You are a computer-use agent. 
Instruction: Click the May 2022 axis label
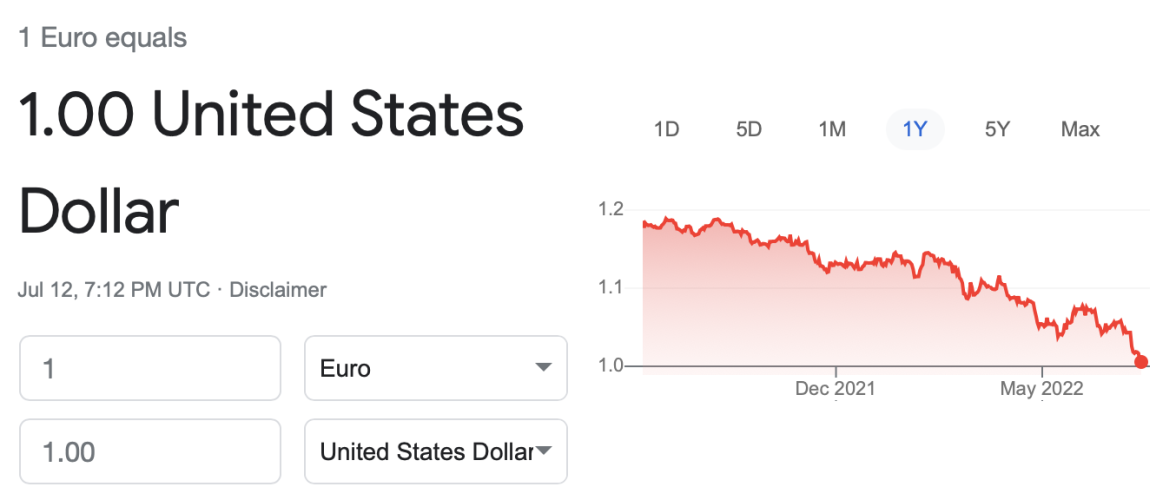tap(1041, 388)
